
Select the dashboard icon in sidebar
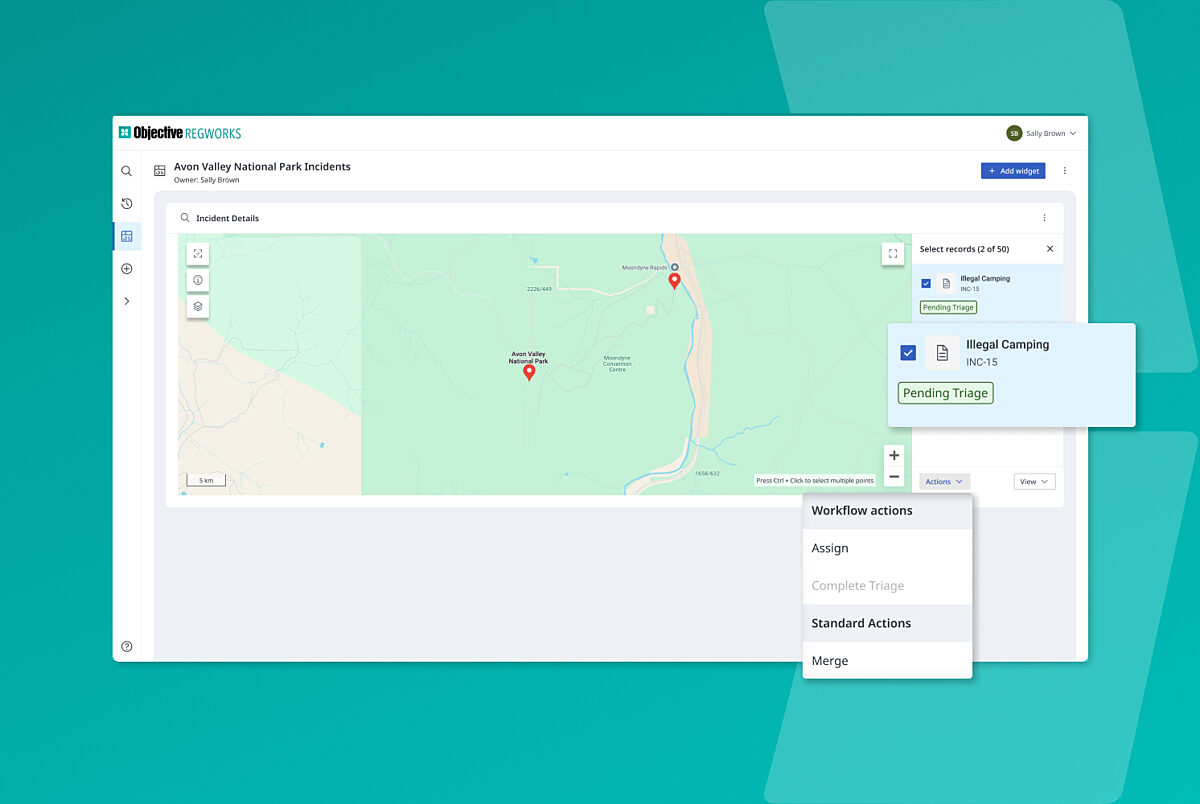click(x=127, y=237)
